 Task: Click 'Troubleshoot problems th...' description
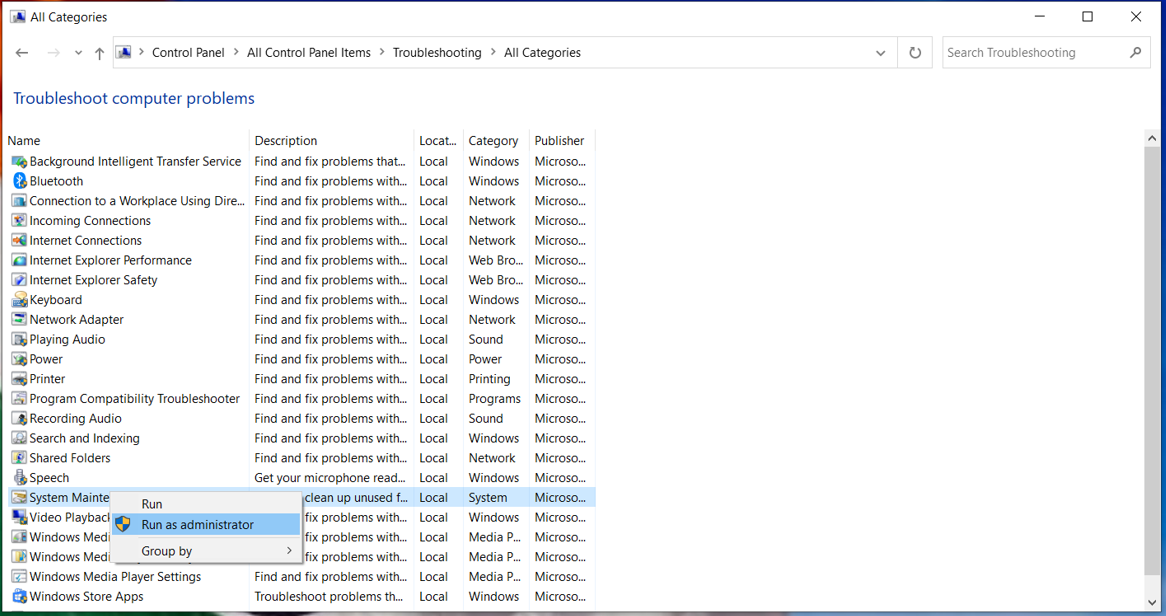[329, 597]
